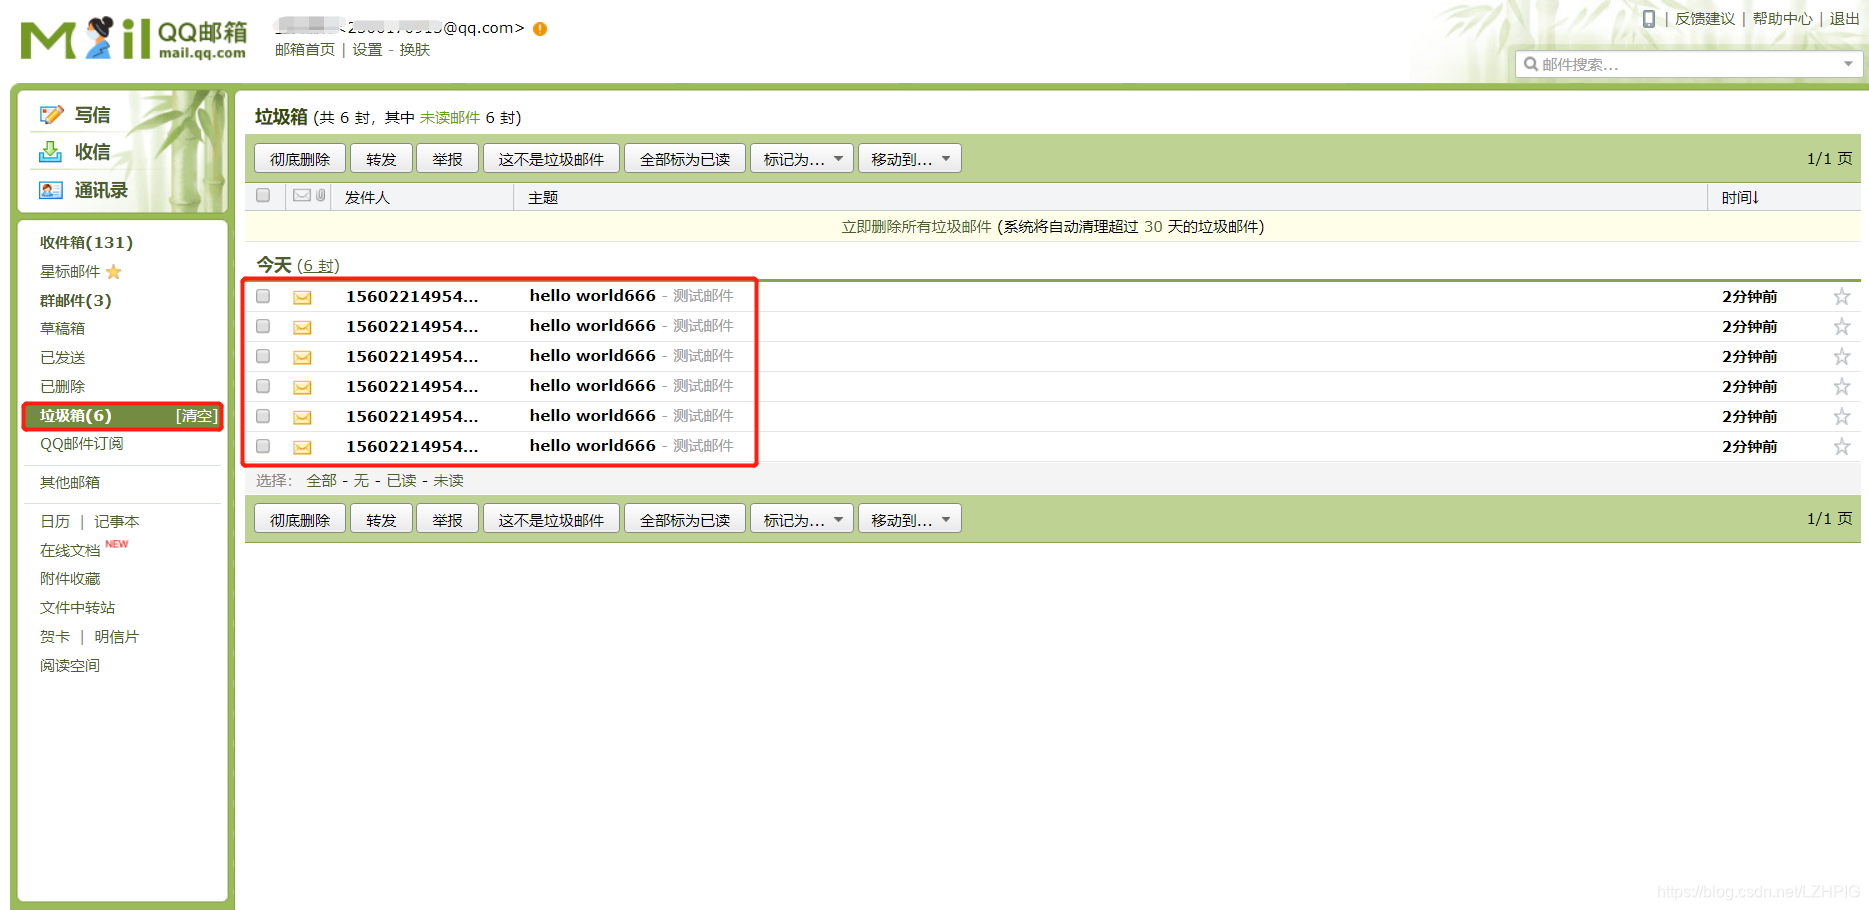Click the unread envelope icon of the sixth email
Viewport: 1869px width, 910px height.
pos(302,447)
